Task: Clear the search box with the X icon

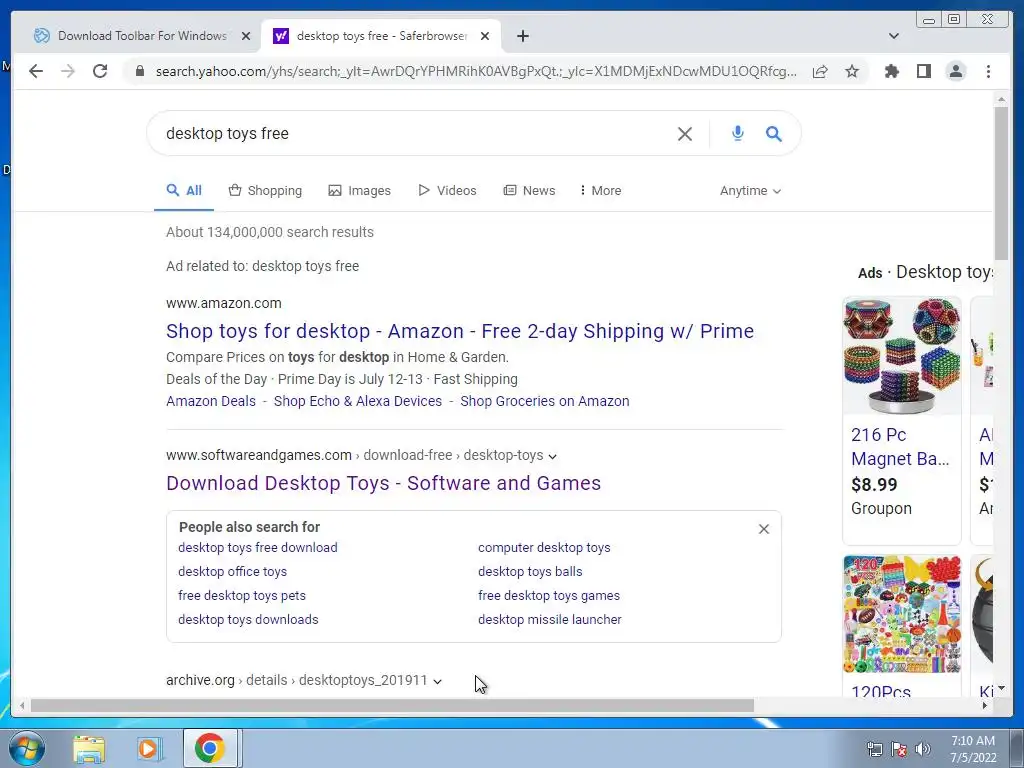Action: 684,134
